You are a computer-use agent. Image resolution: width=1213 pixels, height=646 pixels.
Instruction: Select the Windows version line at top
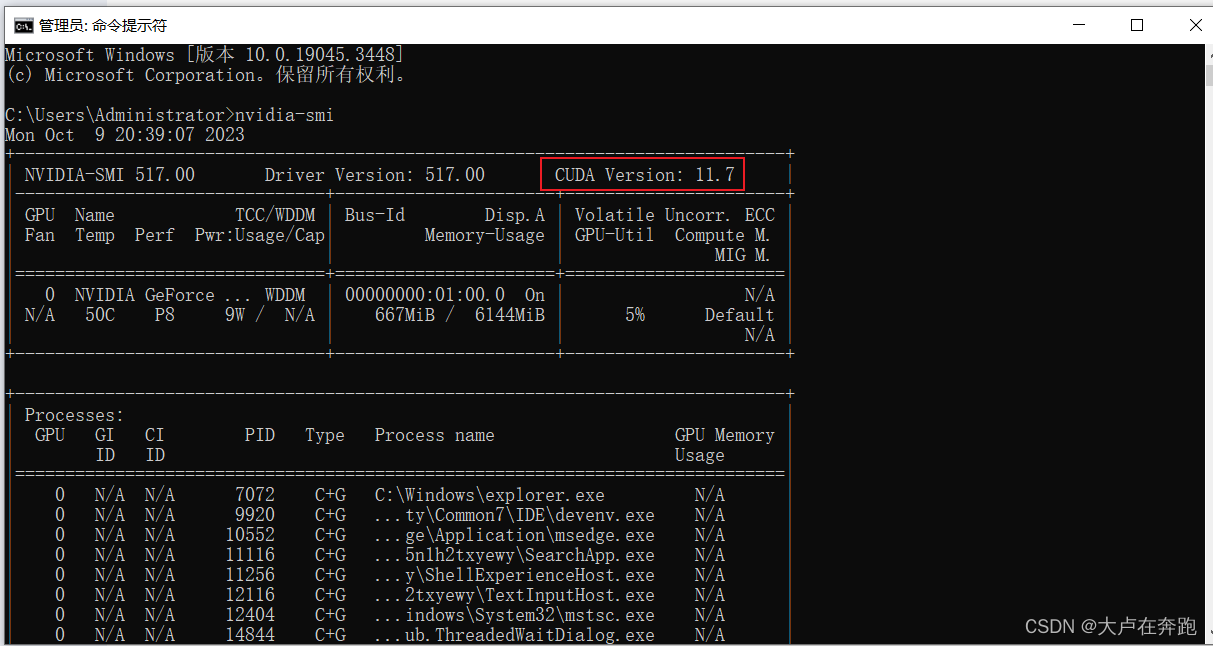(x=200, y=54)
